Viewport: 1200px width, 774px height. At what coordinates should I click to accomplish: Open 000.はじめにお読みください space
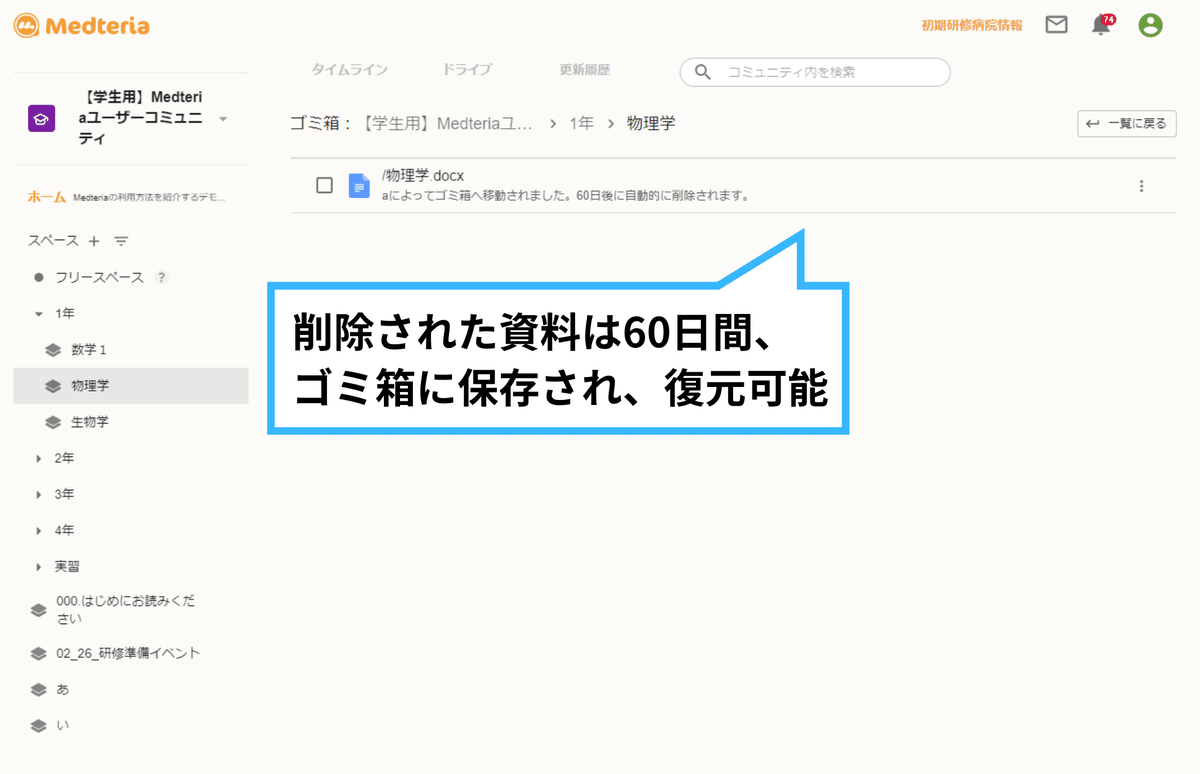(x=125, y=610)
